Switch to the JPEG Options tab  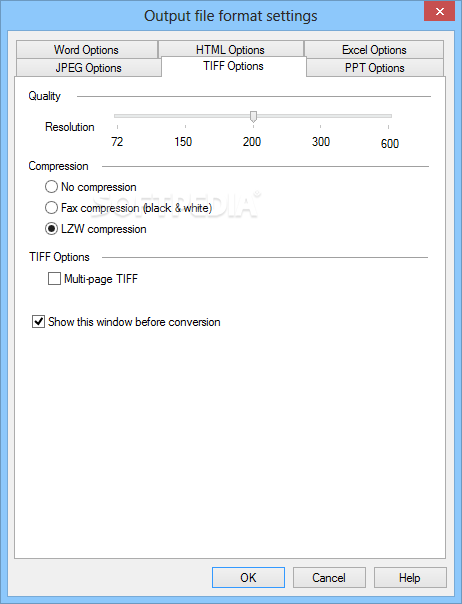point(89,68)
